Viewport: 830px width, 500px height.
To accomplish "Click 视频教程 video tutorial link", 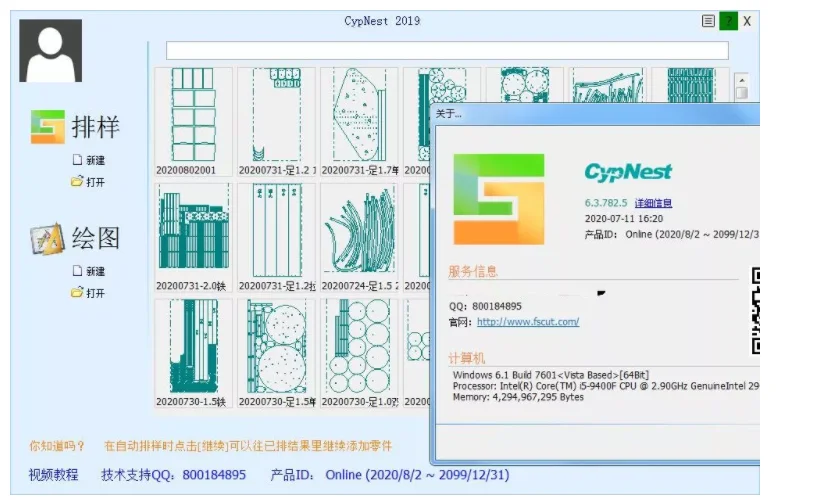I will pos(53,475).
